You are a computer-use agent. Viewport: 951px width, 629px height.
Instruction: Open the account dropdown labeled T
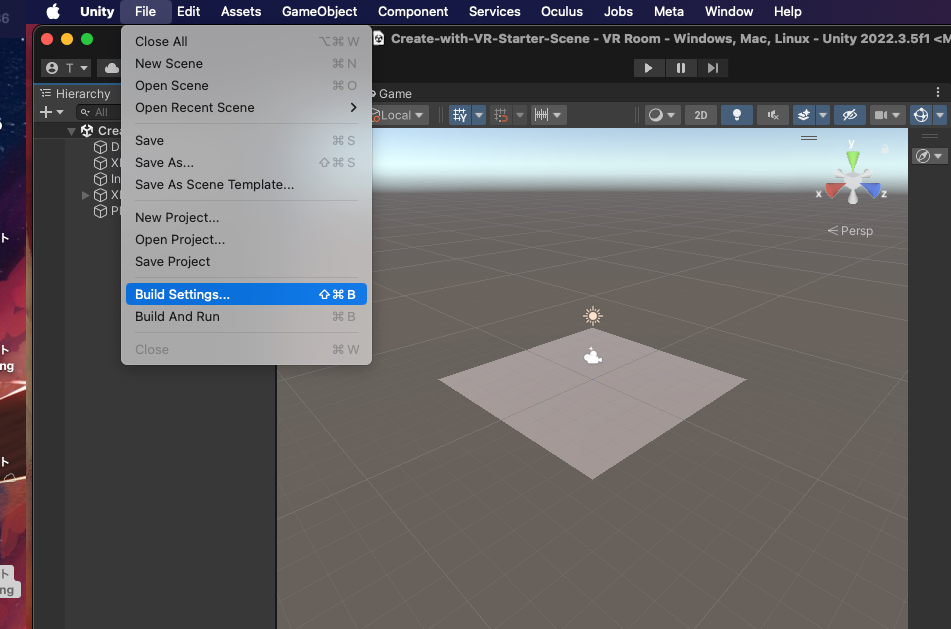[67, 68]
